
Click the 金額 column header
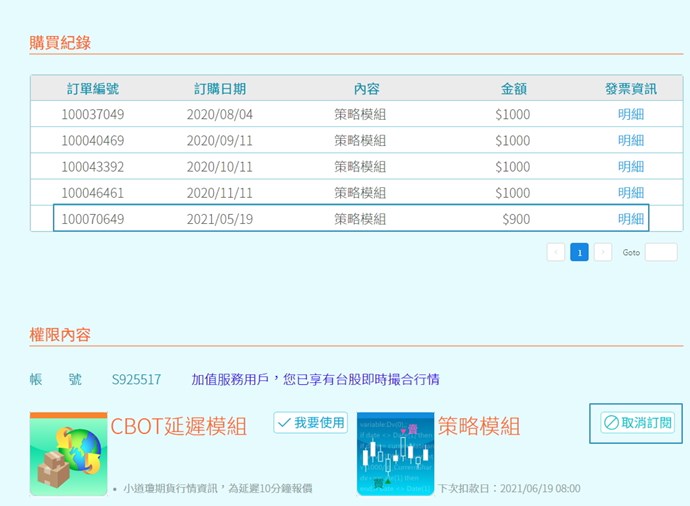point(513,88)
